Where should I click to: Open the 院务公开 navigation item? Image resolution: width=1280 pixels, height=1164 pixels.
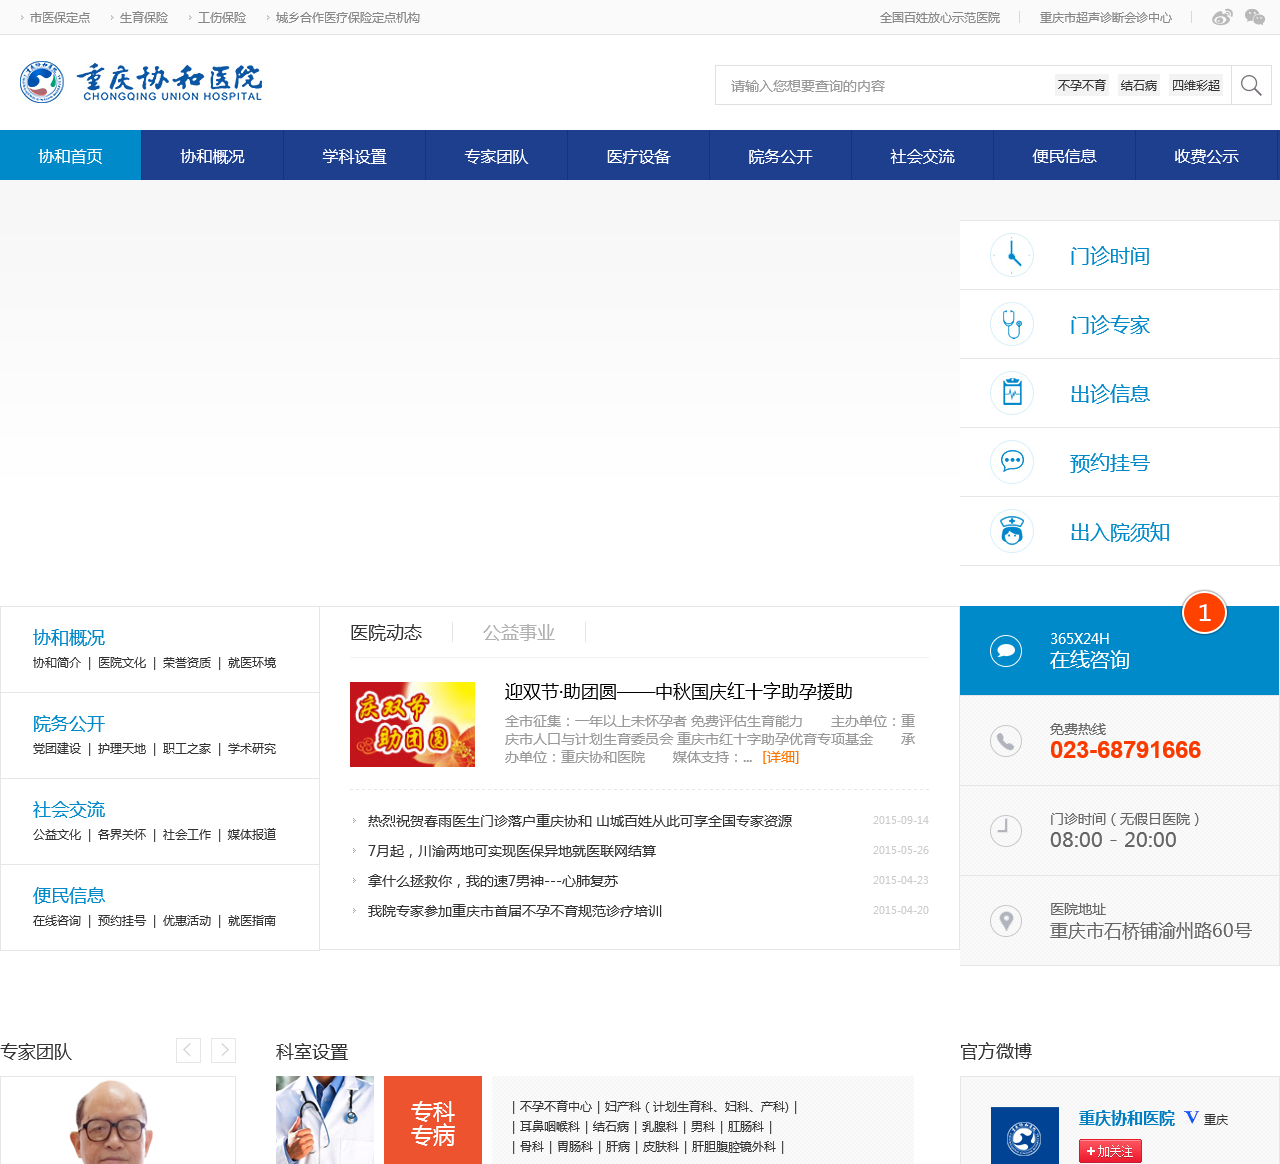[x=780, y=156]
